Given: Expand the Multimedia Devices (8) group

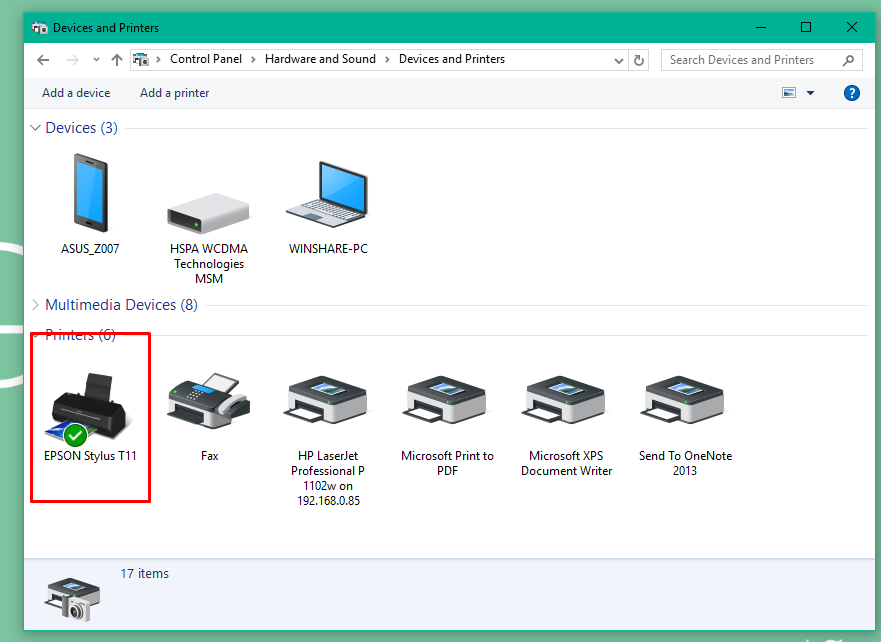Looking at the screenshot, I should pos(35,304).
